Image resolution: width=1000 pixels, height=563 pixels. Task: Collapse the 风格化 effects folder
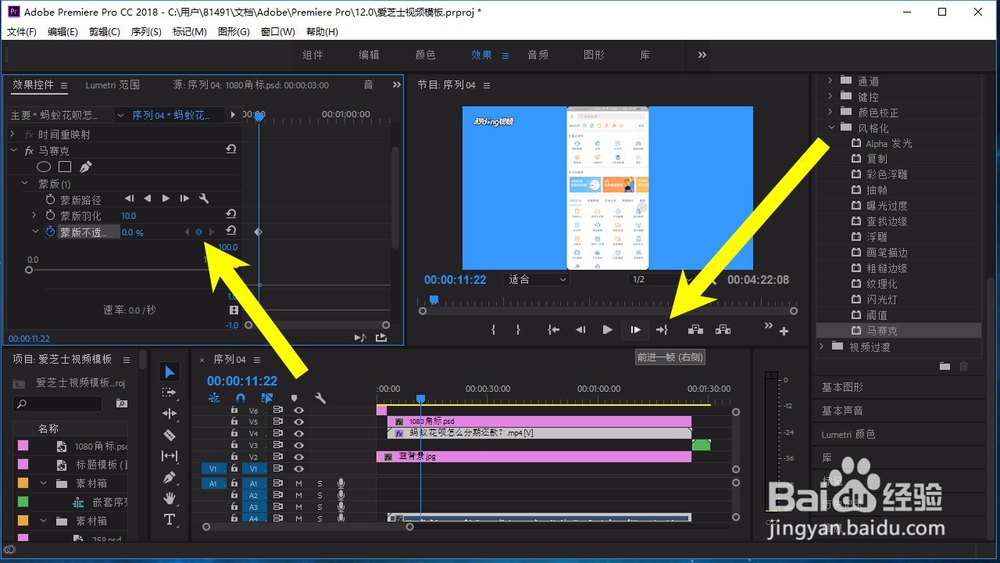click(x=831, y=128)
